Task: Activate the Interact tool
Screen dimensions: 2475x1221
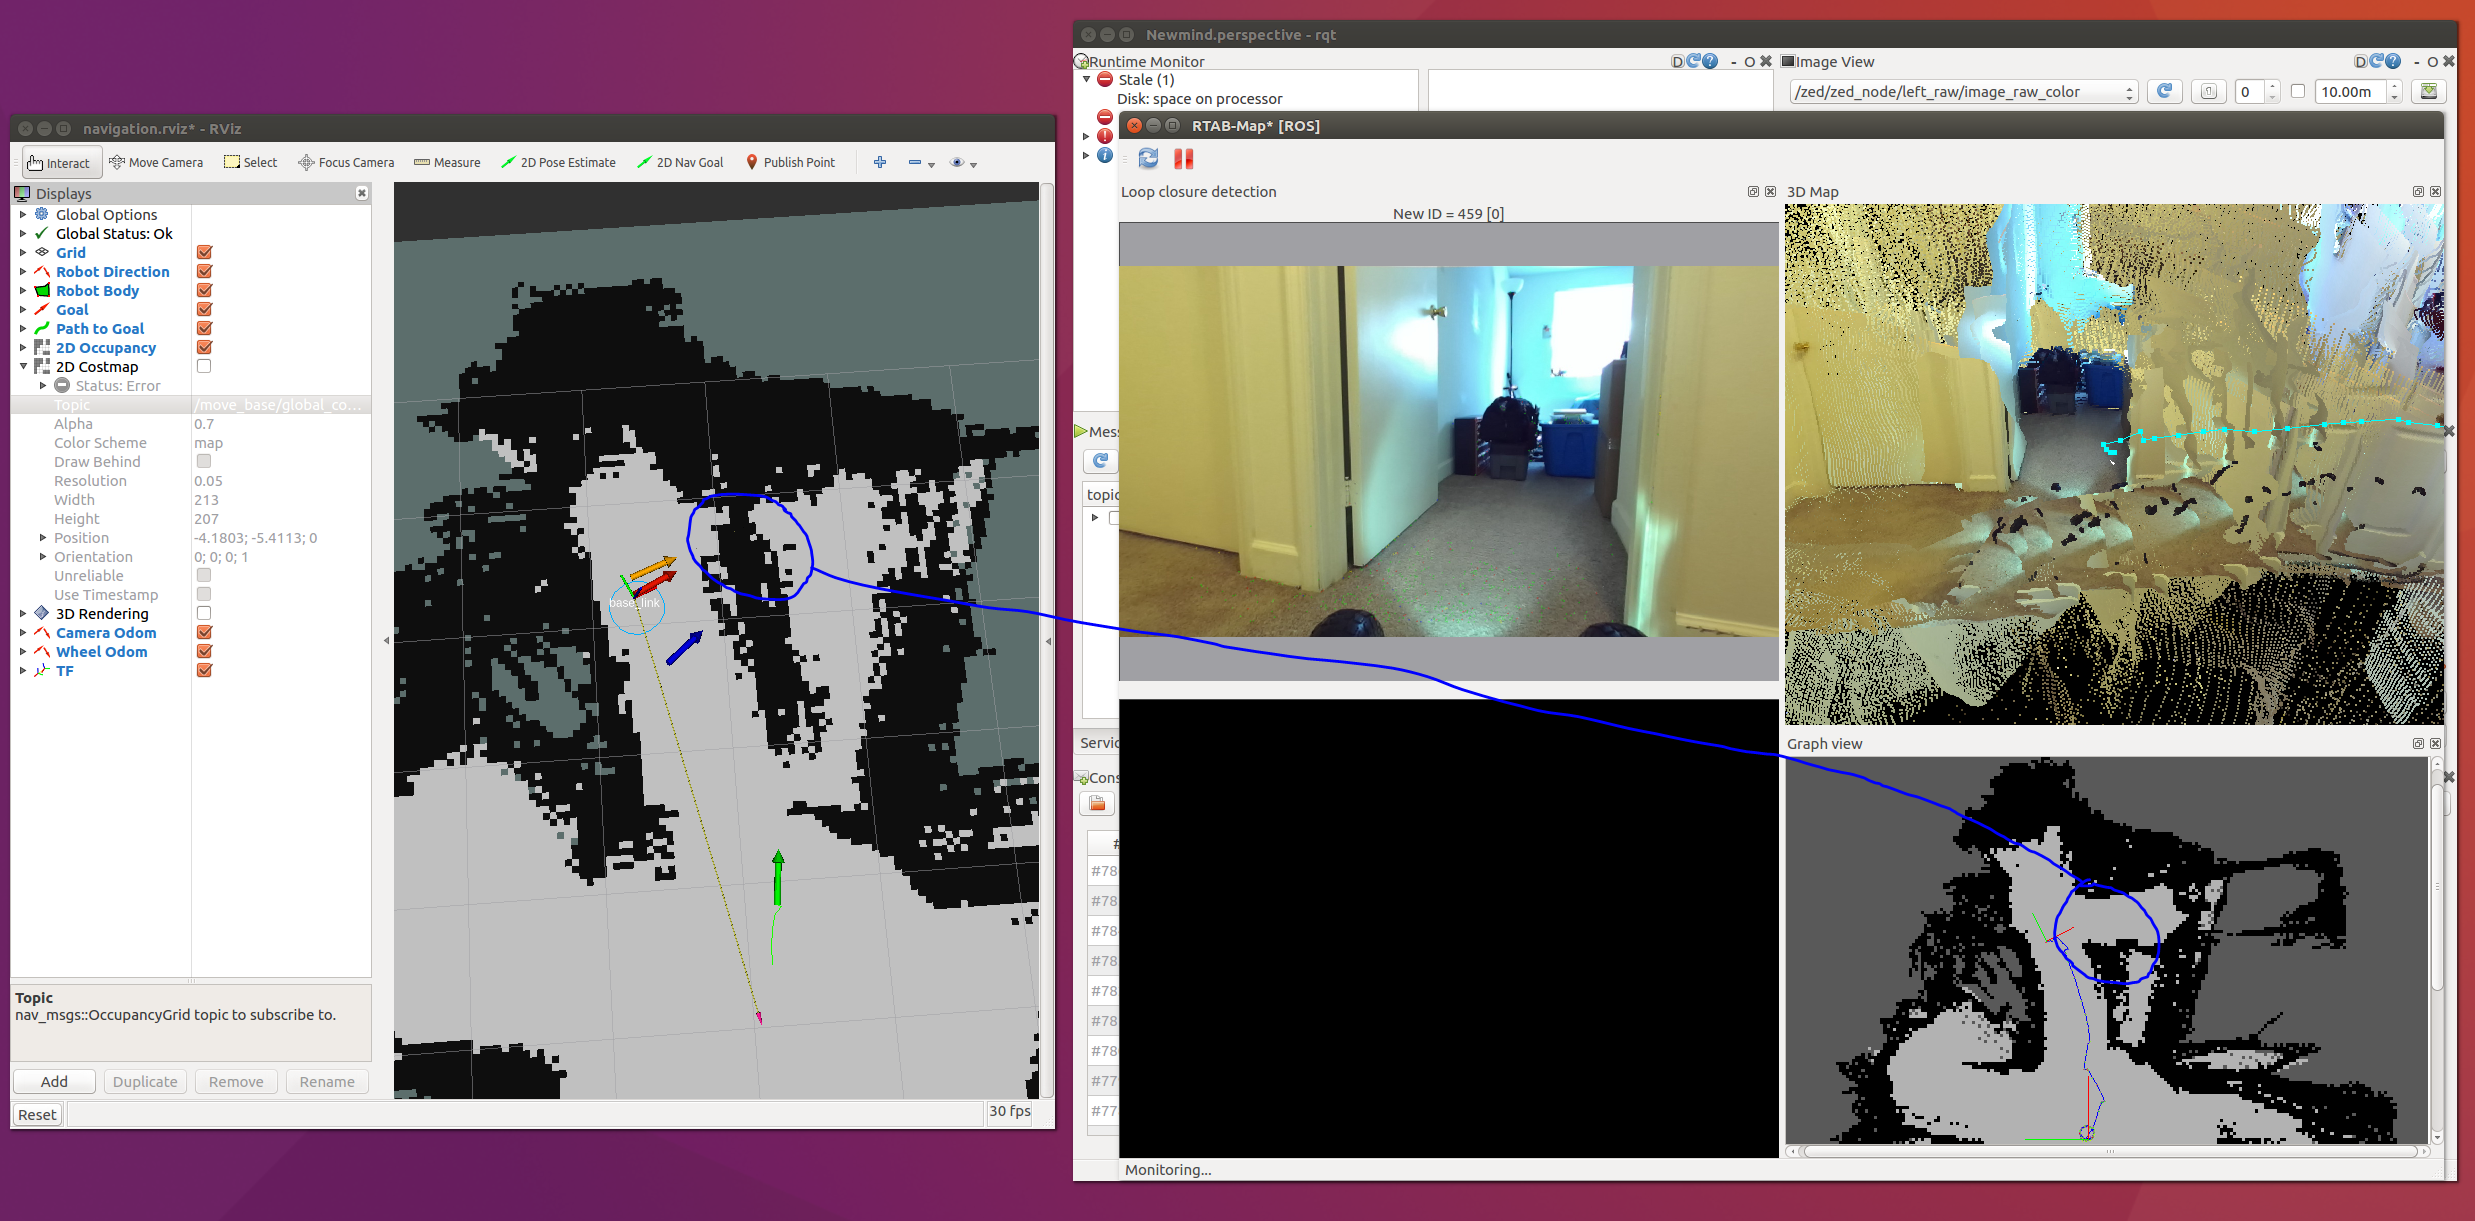Action: click(x=60, y=162)
